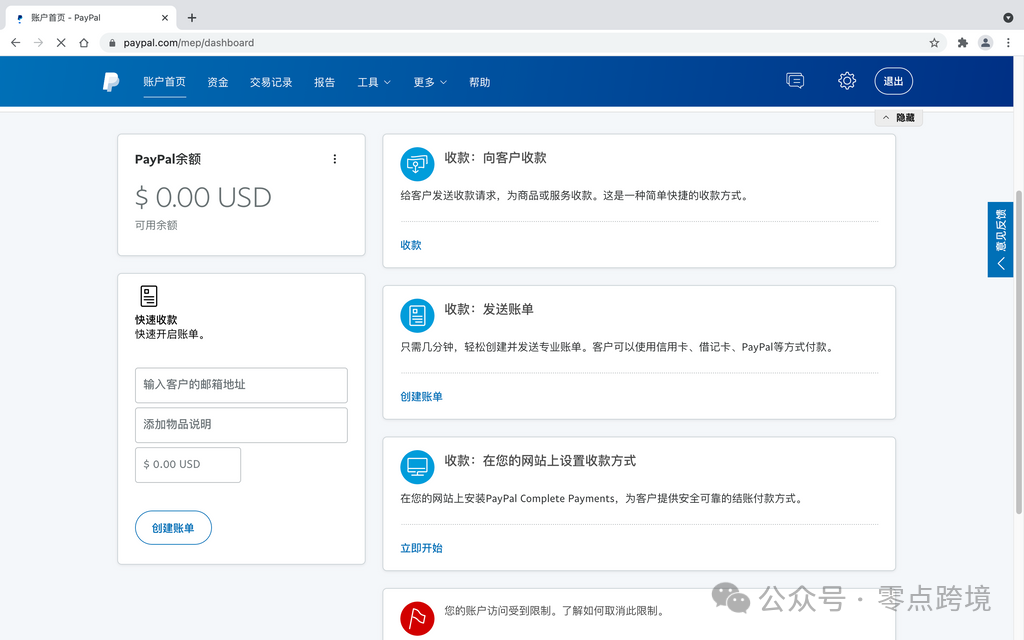Click the red flag limitation icon
1024x640 pixels.
[417, 618]
